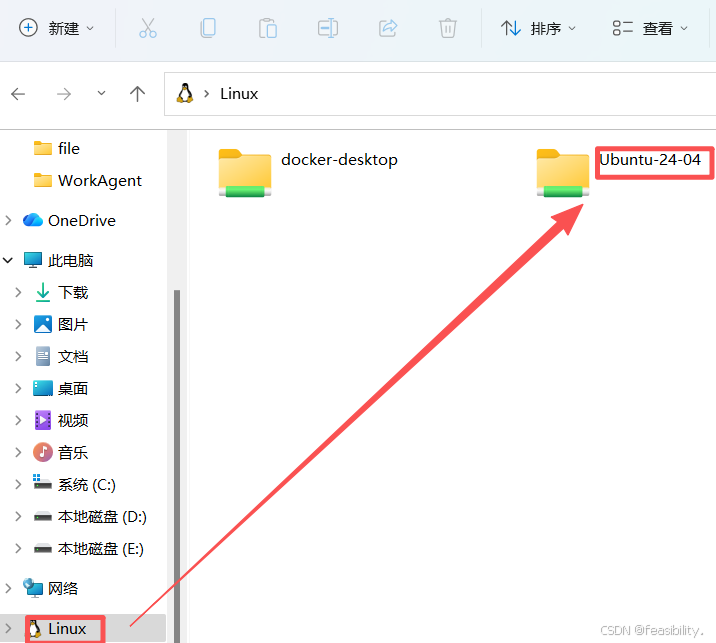
Task: Expand the 下载 tree node
Action: click(x=18, y=292)
